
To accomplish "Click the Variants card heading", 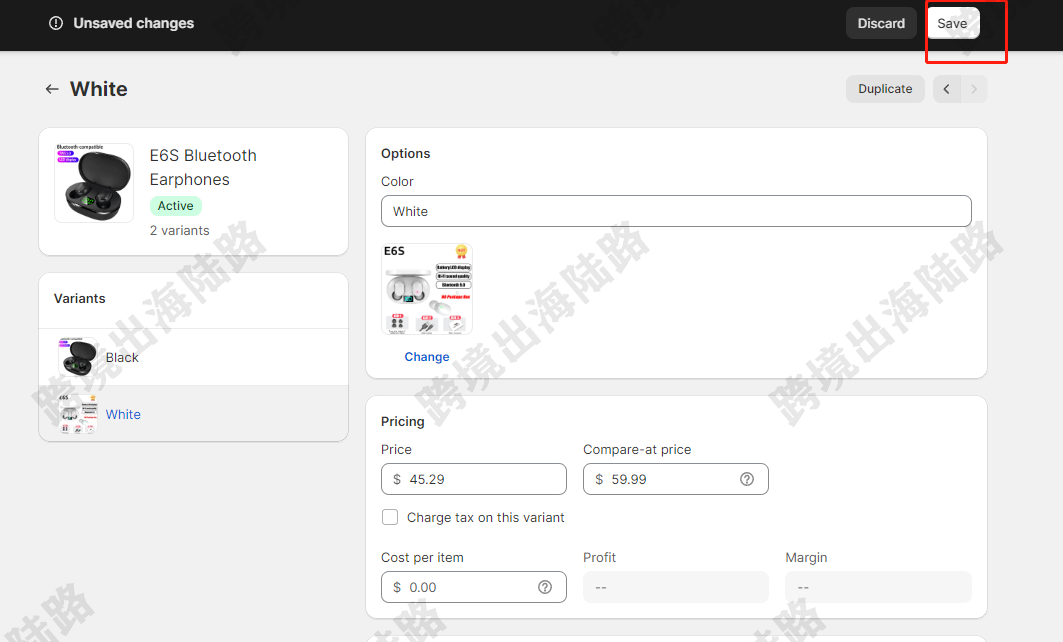I will tap(79, 298).
